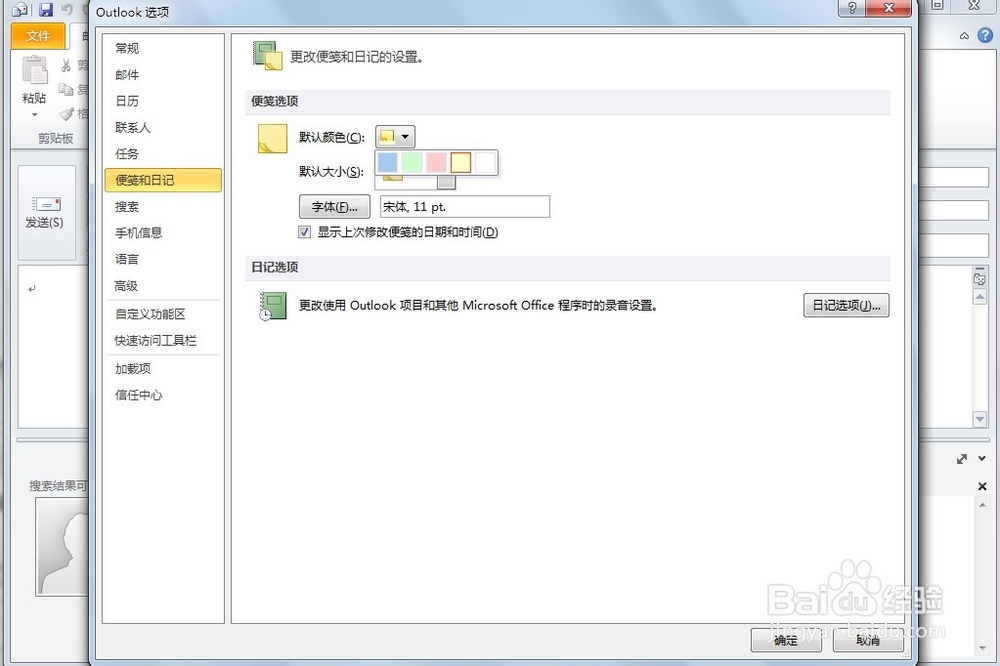Click the 粘贴 paste icon in the ribbon
Image resolution: width=1000 pixels, height=666 pixels.
point(34,70)
